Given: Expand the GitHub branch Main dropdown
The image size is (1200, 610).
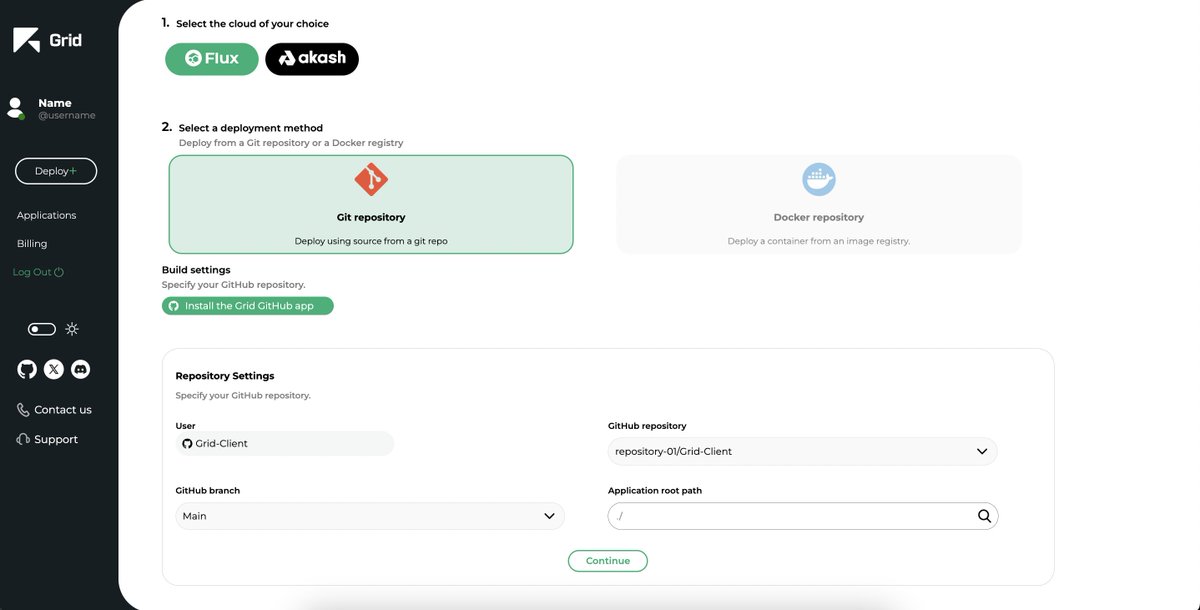Looking at the screenshot, I should (370, 516).
